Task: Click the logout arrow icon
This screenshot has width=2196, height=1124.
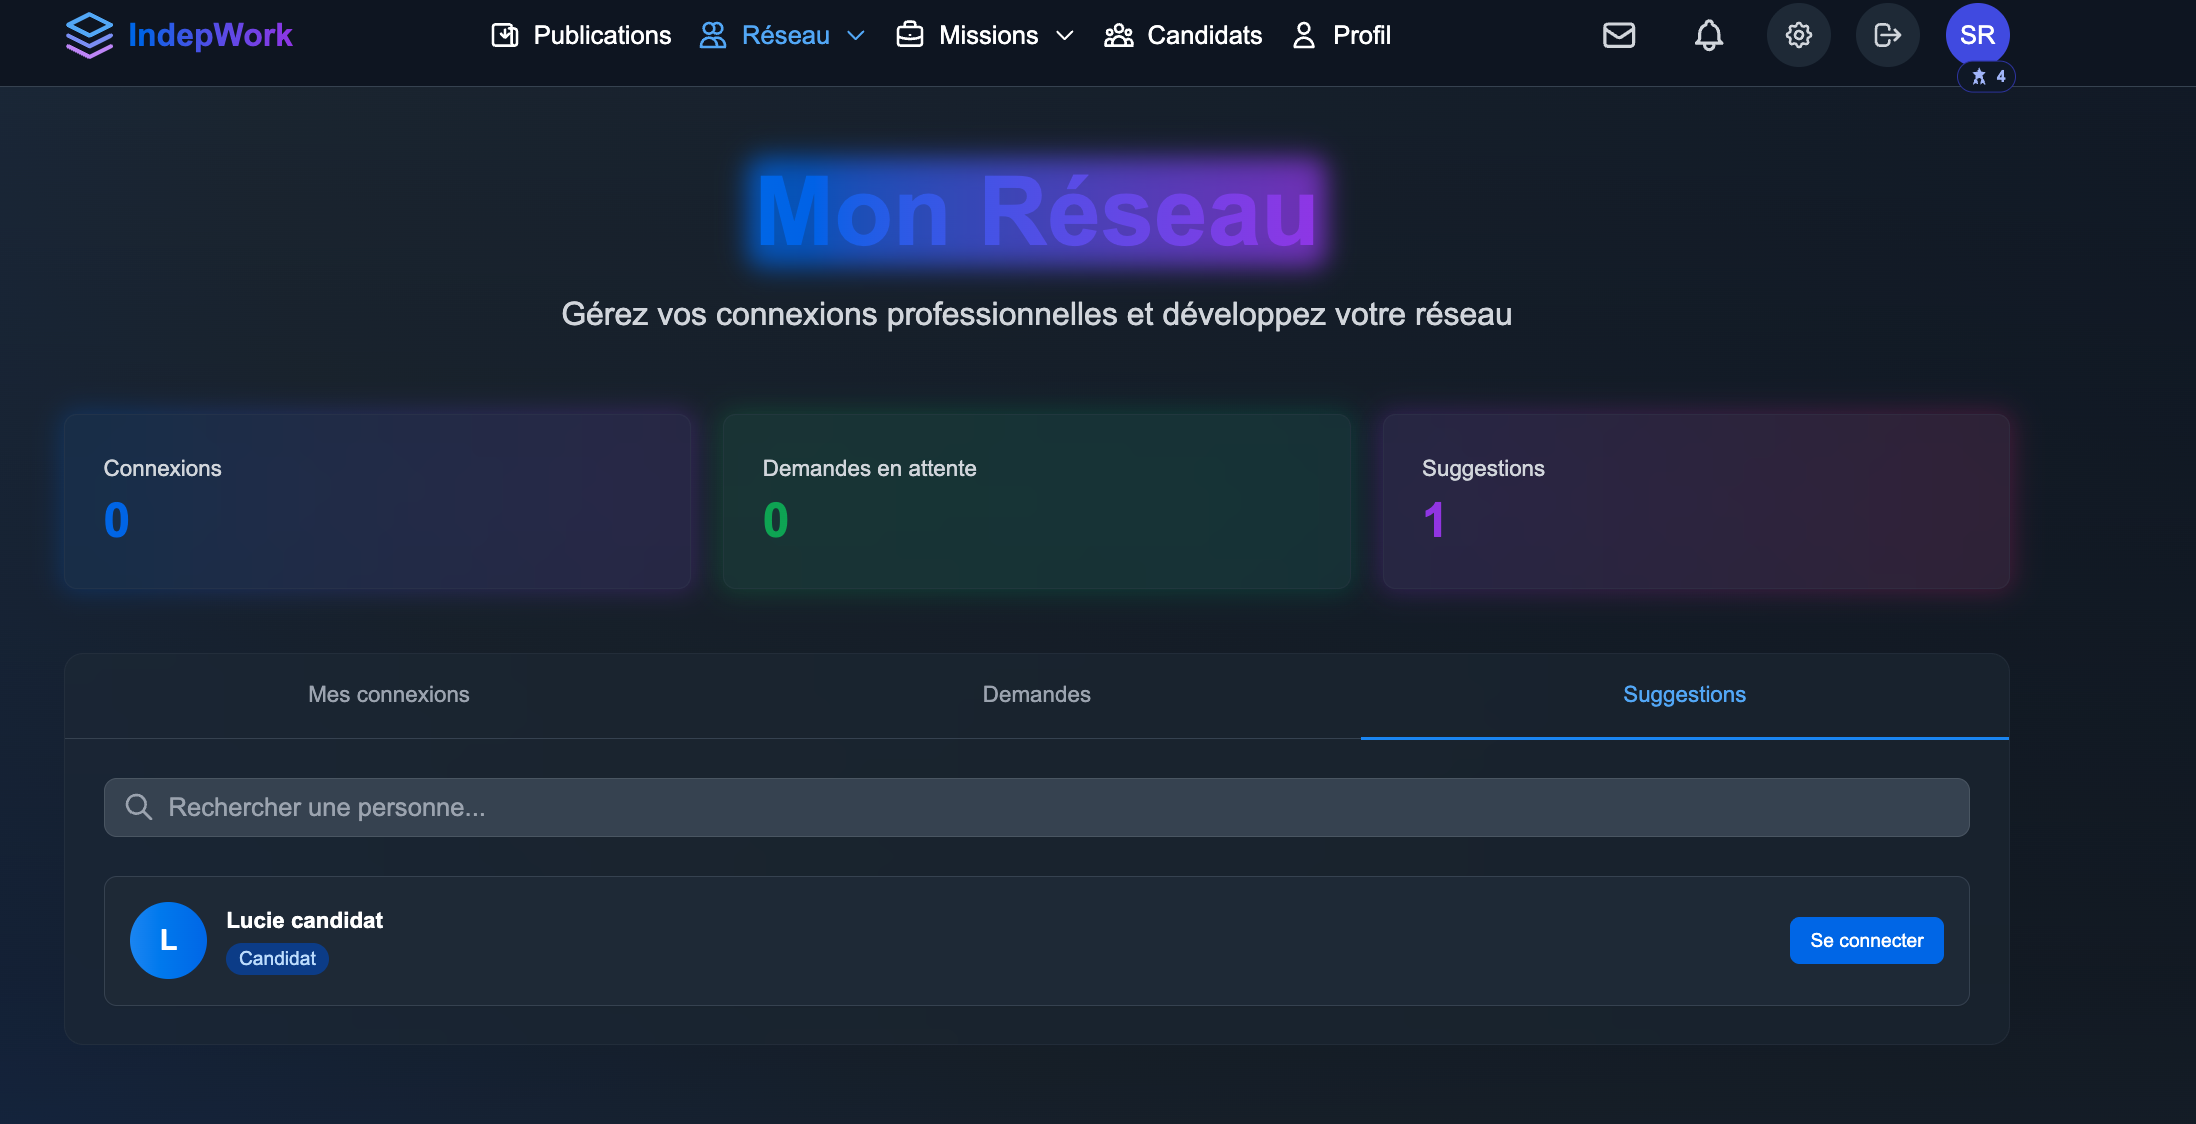Action: point(1887,35)
